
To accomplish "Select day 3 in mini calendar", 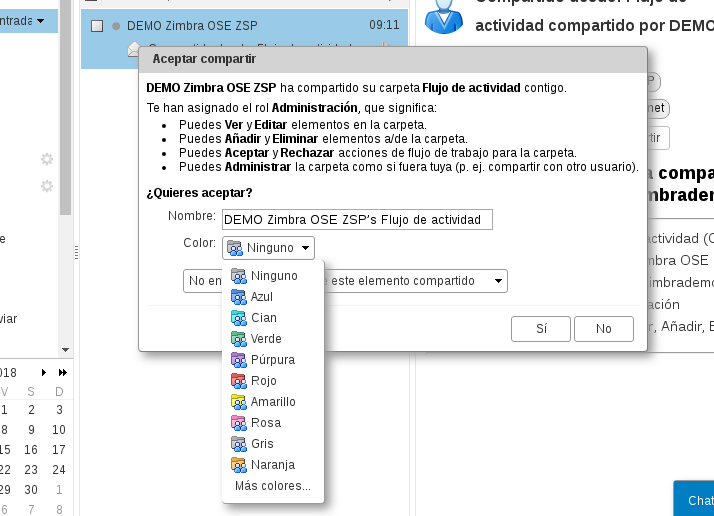I will click(59, 410).
